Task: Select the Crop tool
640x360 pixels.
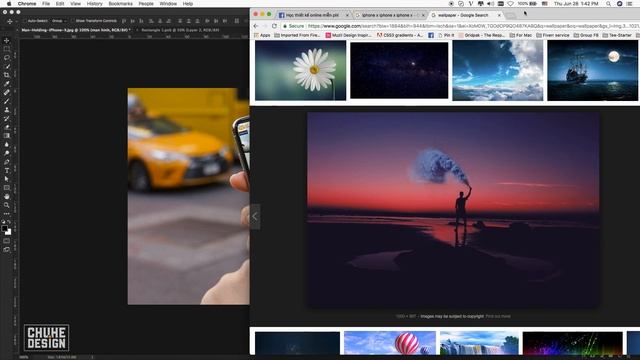Action: (7, 75)
